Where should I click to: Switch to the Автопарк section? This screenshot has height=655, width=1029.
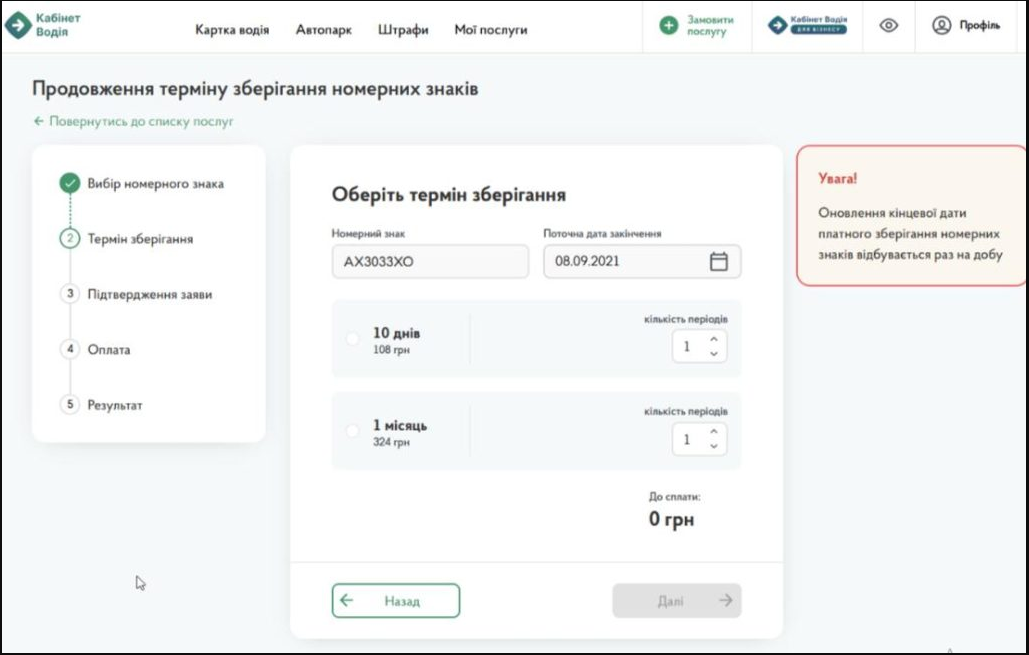click(x=323, y=30)
